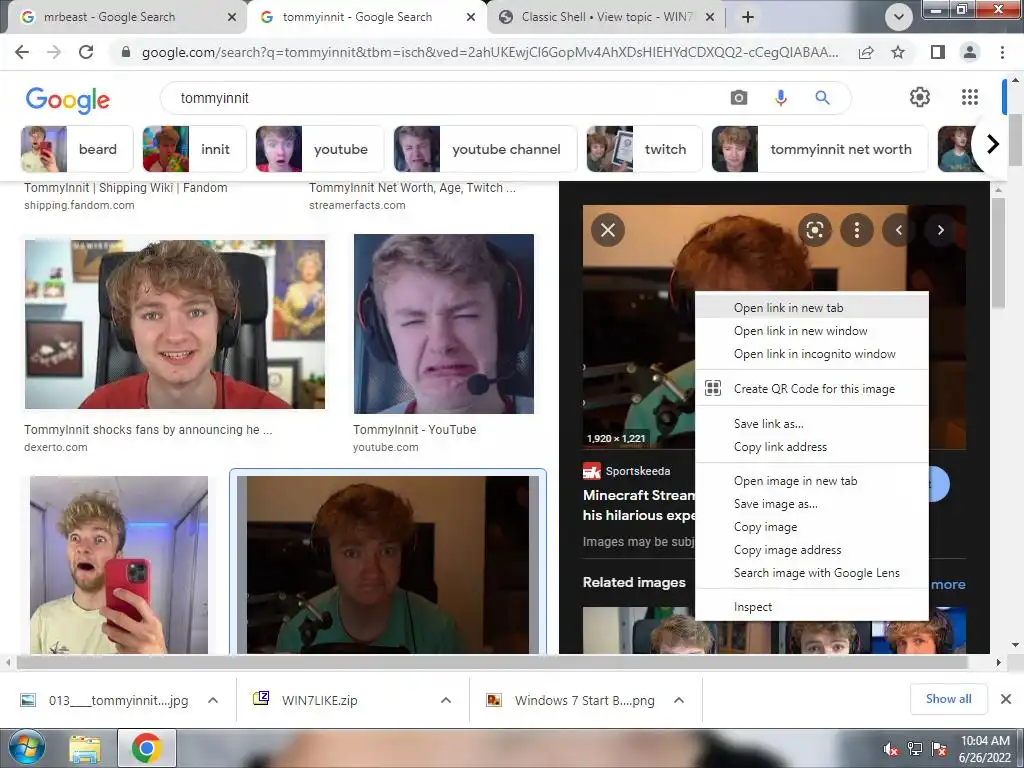The height and width of the screenshot is (768, 1024).
Task: Choose Open link in new window
Action: pyautogui.click(x=812, y=330)
